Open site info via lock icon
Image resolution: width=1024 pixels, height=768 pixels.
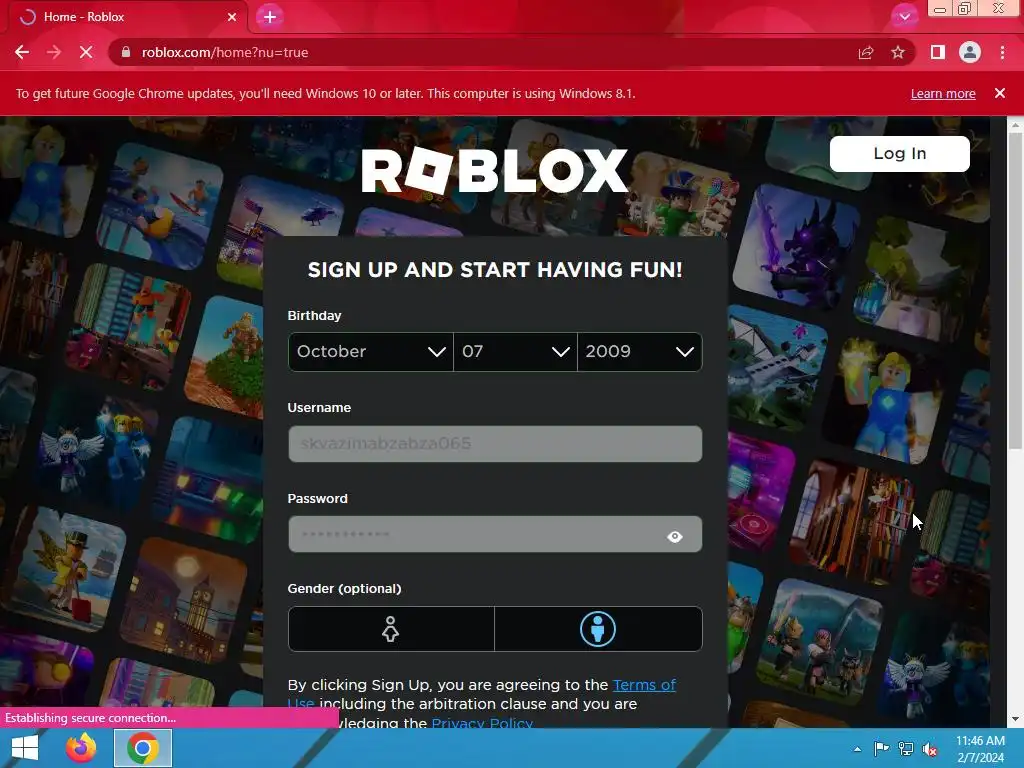tap(126, 52)
